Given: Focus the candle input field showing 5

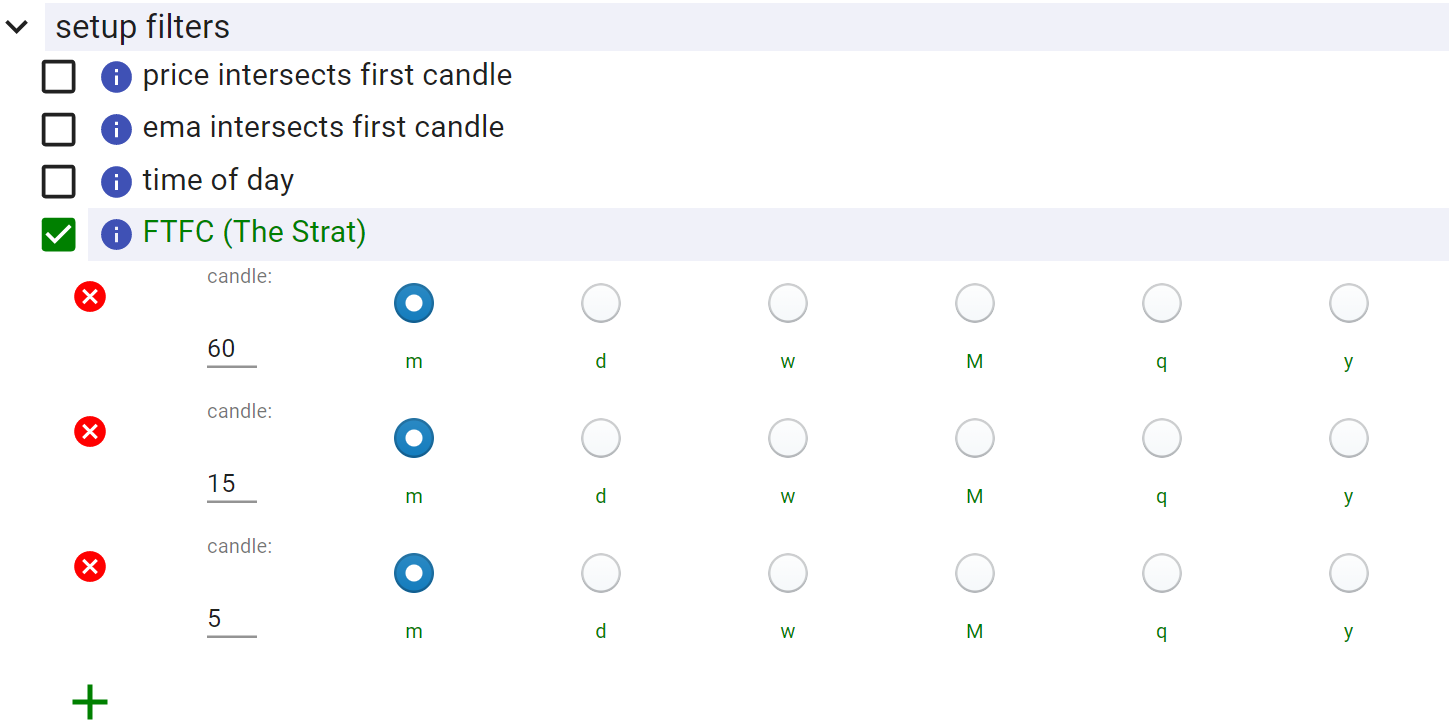Looking at the screenshot, I should [x=231, y=619].
